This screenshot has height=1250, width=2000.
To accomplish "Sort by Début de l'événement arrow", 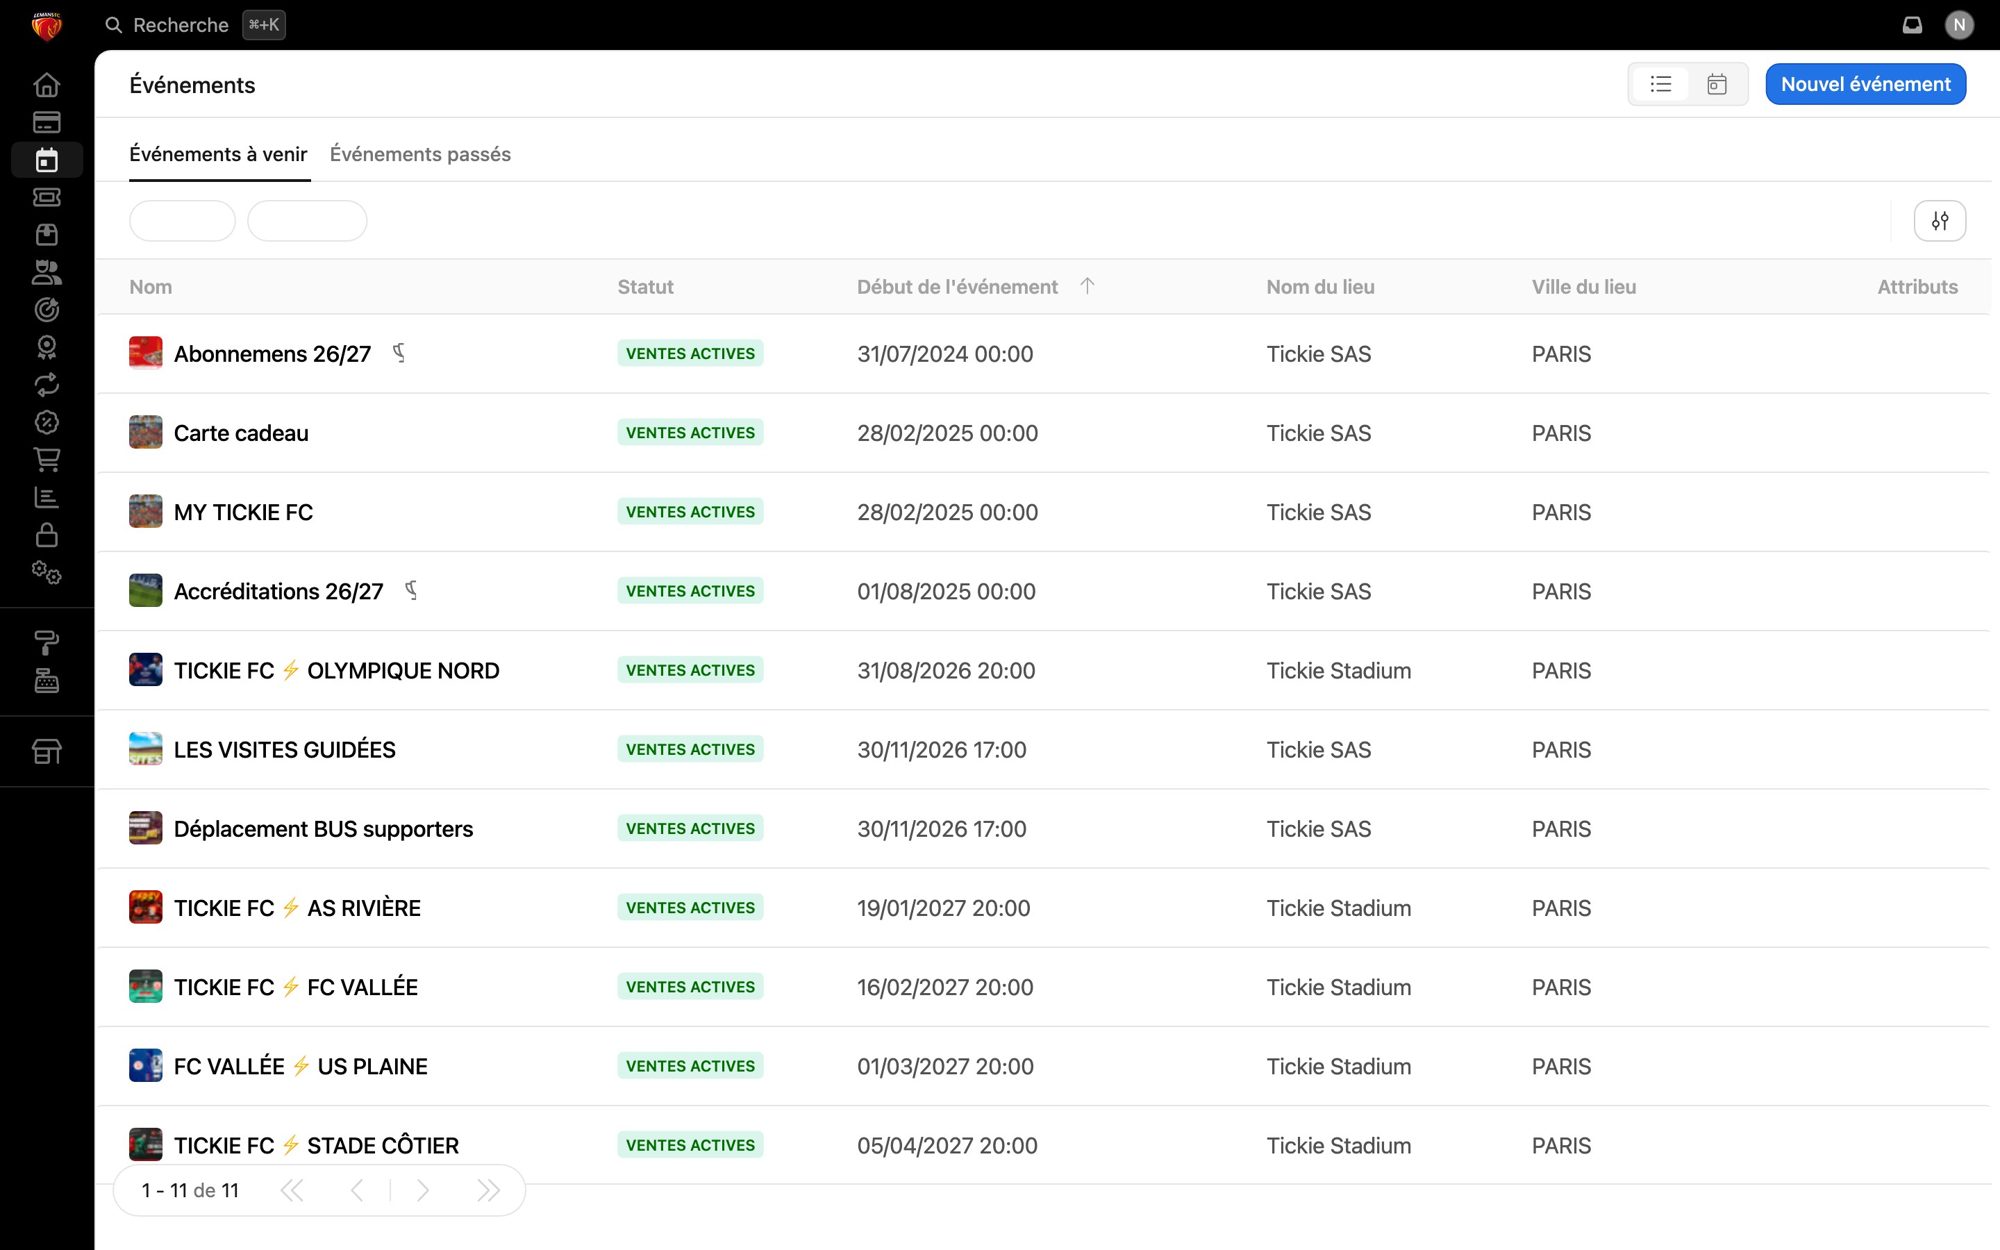I will pos(1087,286).
